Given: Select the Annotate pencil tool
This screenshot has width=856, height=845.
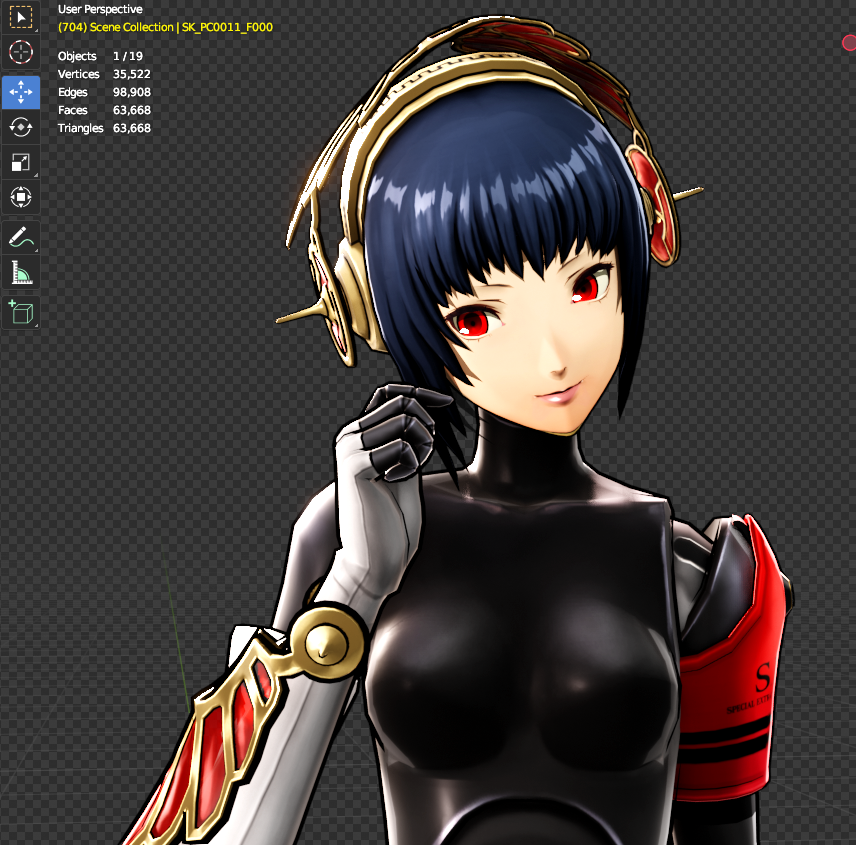Looking at the screenshot, I should pos(21,237).
